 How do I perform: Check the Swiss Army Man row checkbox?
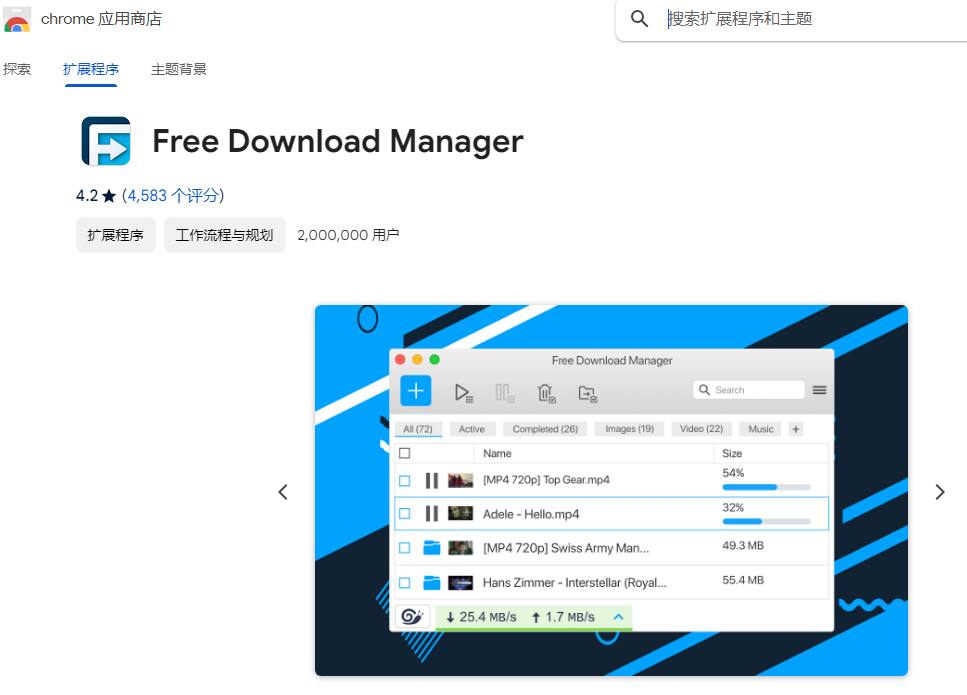click(x=405, y=548)
